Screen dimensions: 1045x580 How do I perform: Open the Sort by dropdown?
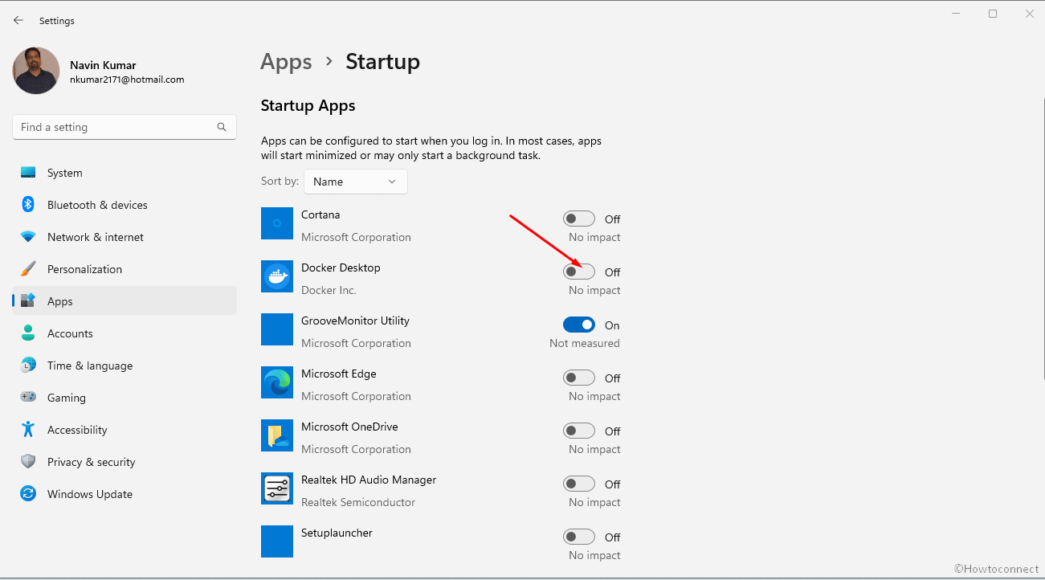[355, 181]
